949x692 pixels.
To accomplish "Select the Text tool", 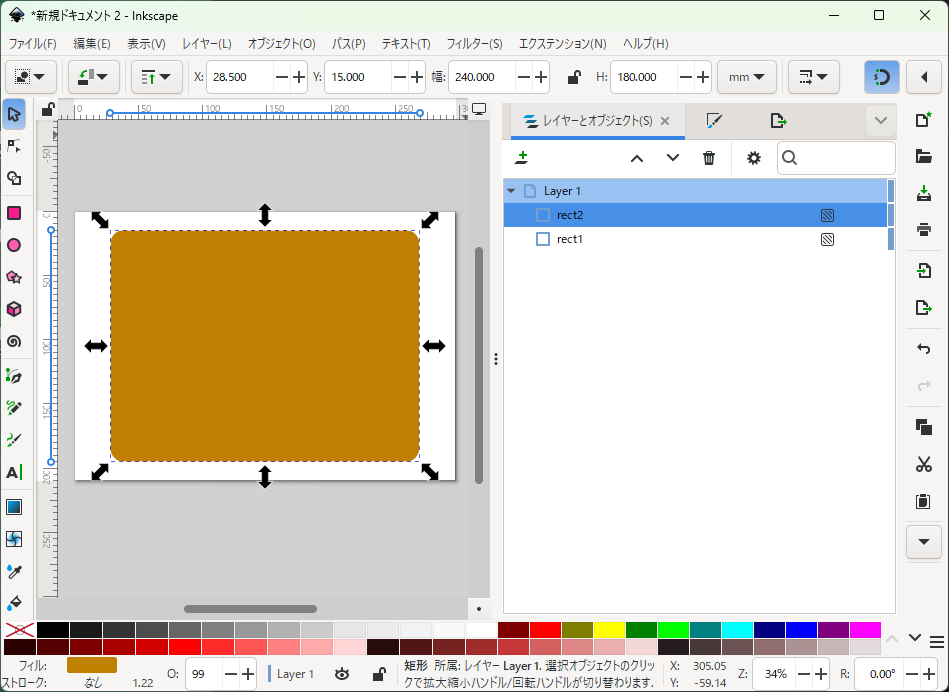I will click(14, 472).
